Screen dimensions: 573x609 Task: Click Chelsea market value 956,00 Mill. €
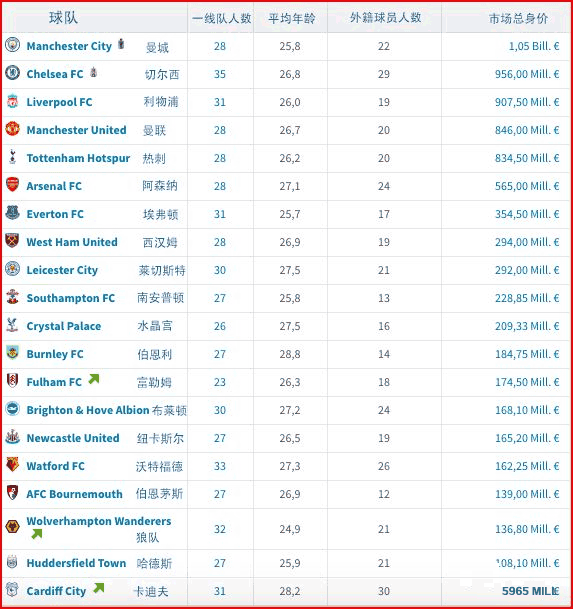coord(527,74)
